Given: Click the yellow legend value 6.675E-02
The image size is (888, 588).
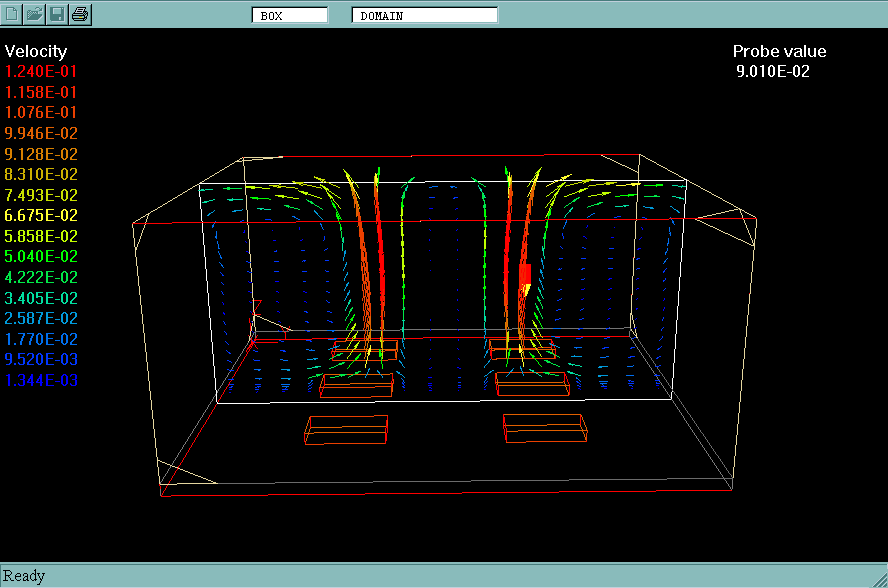Looking at the screenshot, I should click(x=41, y=216).
